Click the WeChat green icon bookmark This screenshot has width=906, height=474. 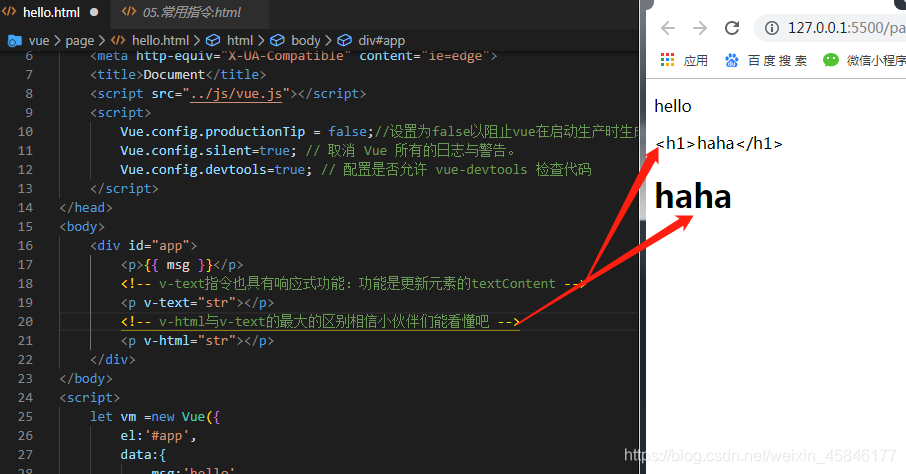tap(831, 60)
